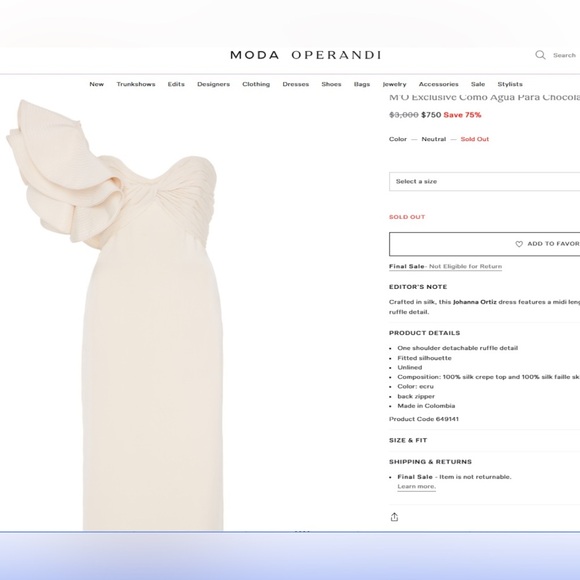Open the Stylists menu
Viewport: 580px width, 580px height.
click(510, 84)
